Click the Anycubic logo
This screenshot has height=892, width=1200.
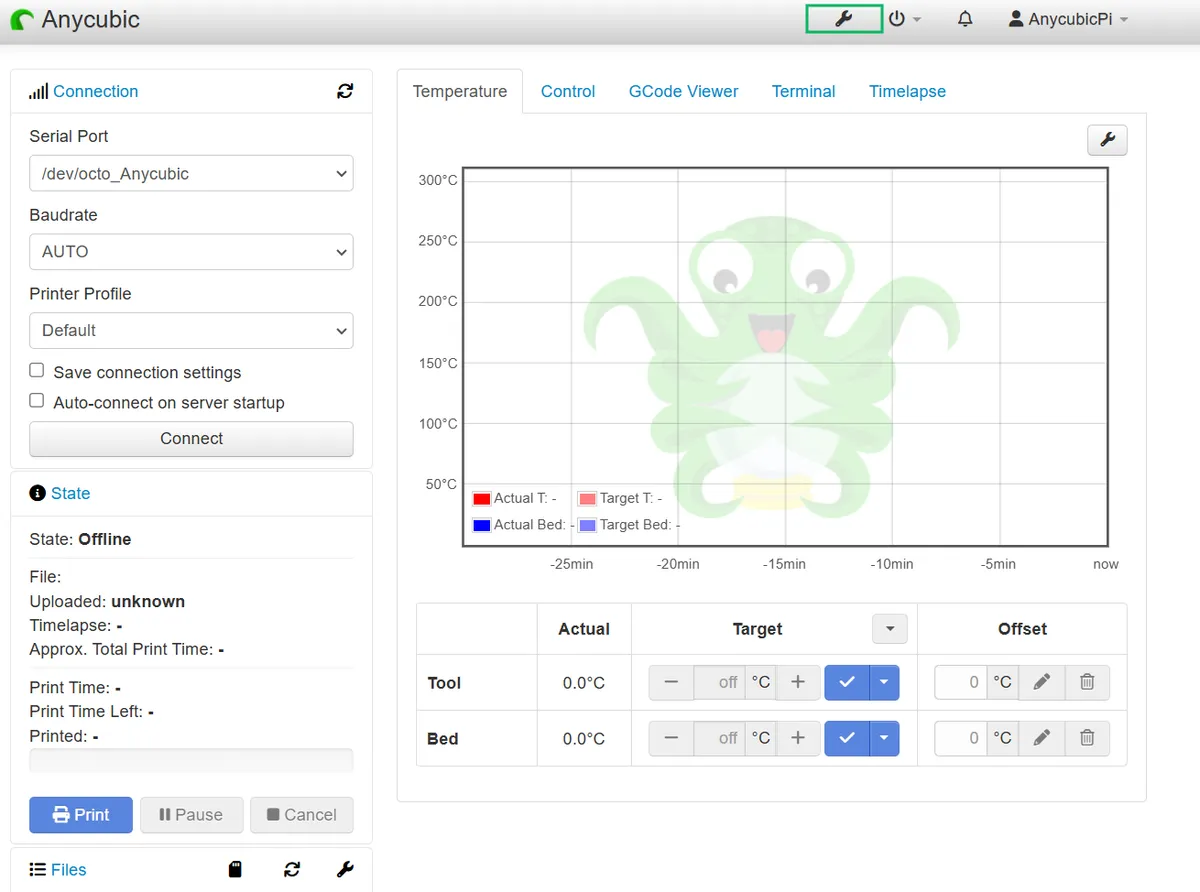pyautogui.click(x=75, y=19)
